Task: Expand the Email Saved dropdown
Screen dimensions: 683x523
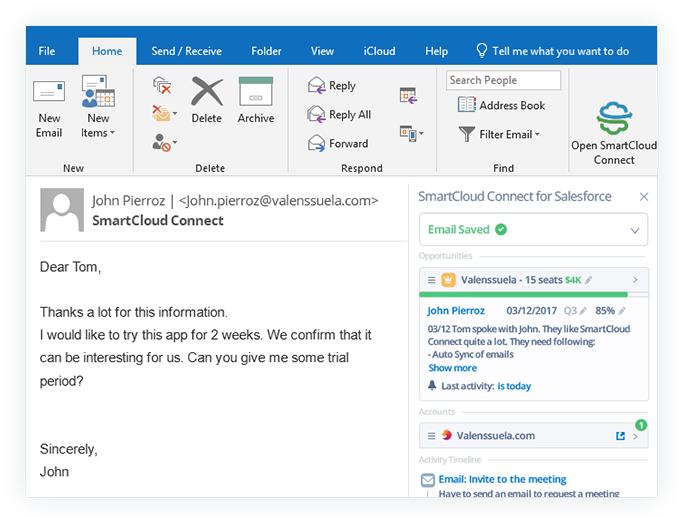Action: [x=635, y=230]
